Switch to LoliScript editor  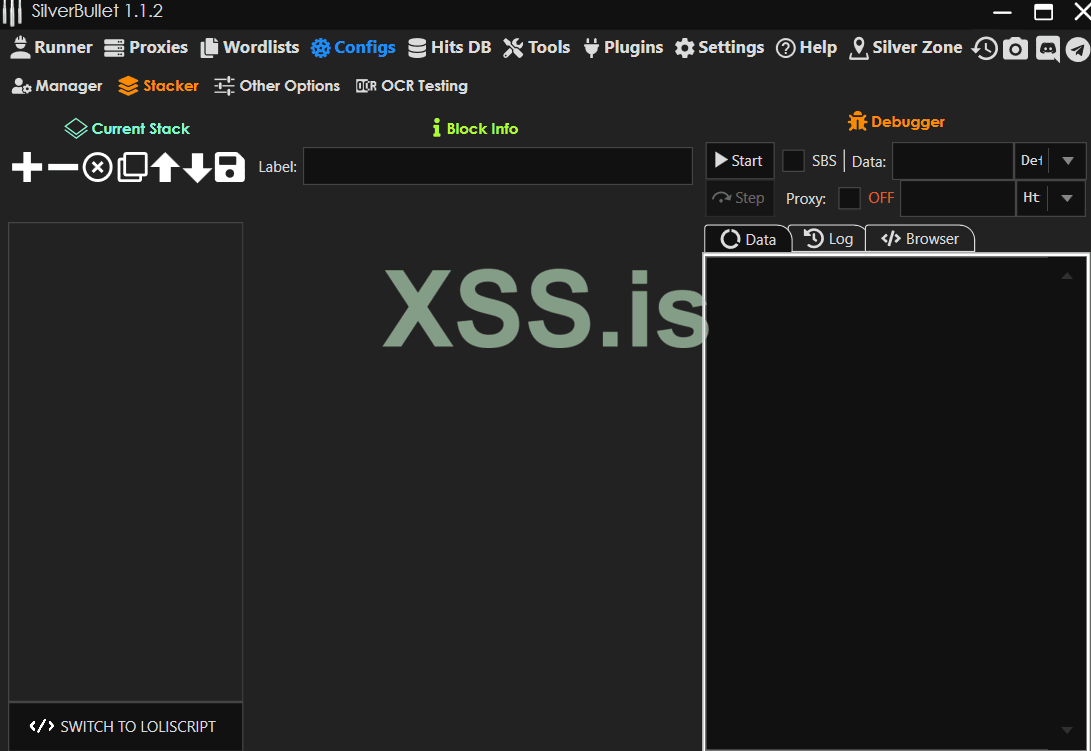click(125, 726)
